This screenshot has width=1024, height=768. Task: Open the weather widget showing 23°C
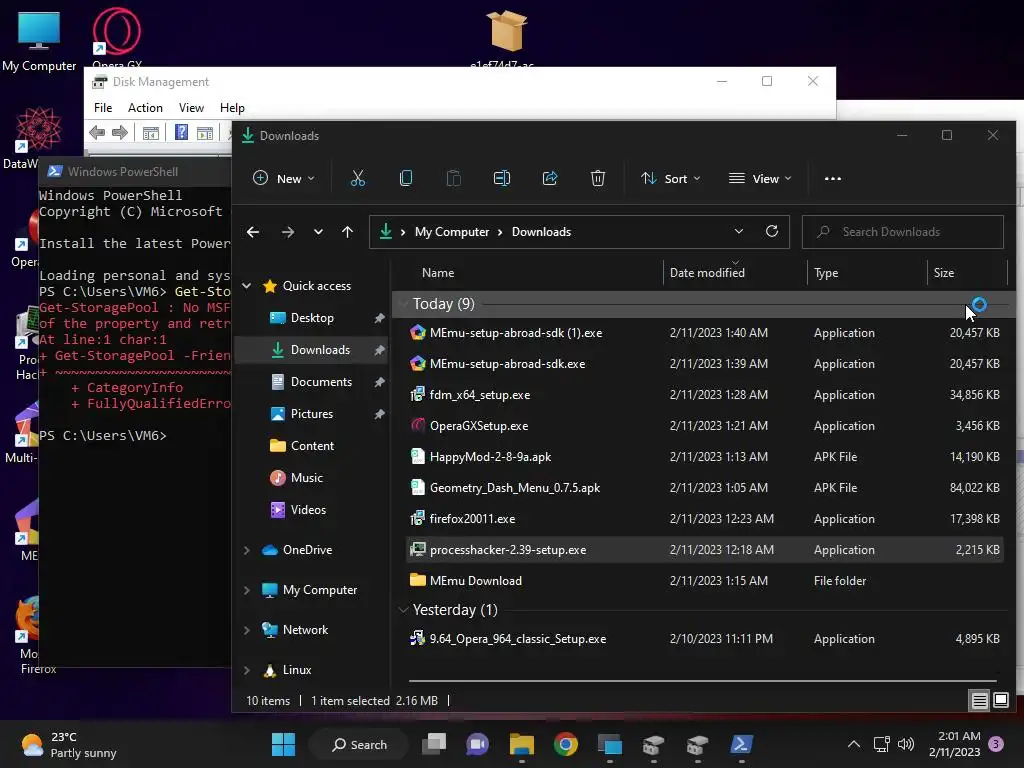(x=69, y=744)
